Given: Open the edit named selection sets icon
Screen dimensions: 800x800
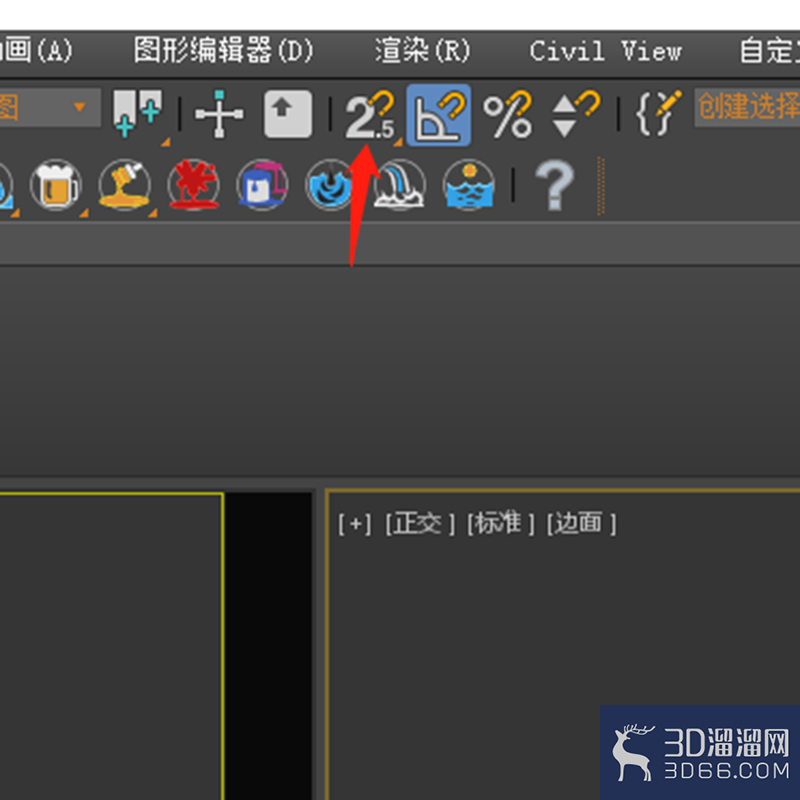Looking at the screenshot, I should tap(658, 113).
